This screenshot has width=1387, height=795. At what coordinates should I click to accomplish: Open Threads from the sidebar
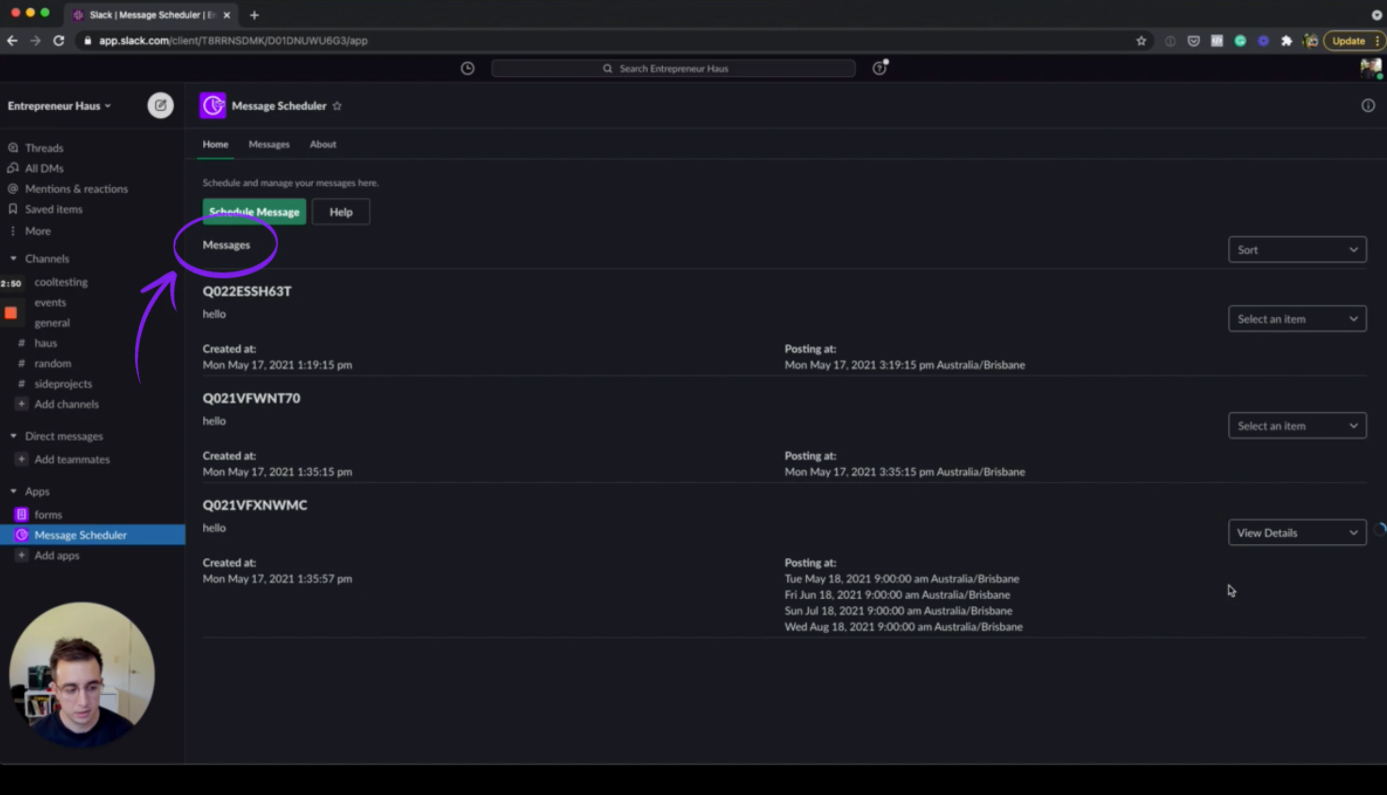click(45, 147)
